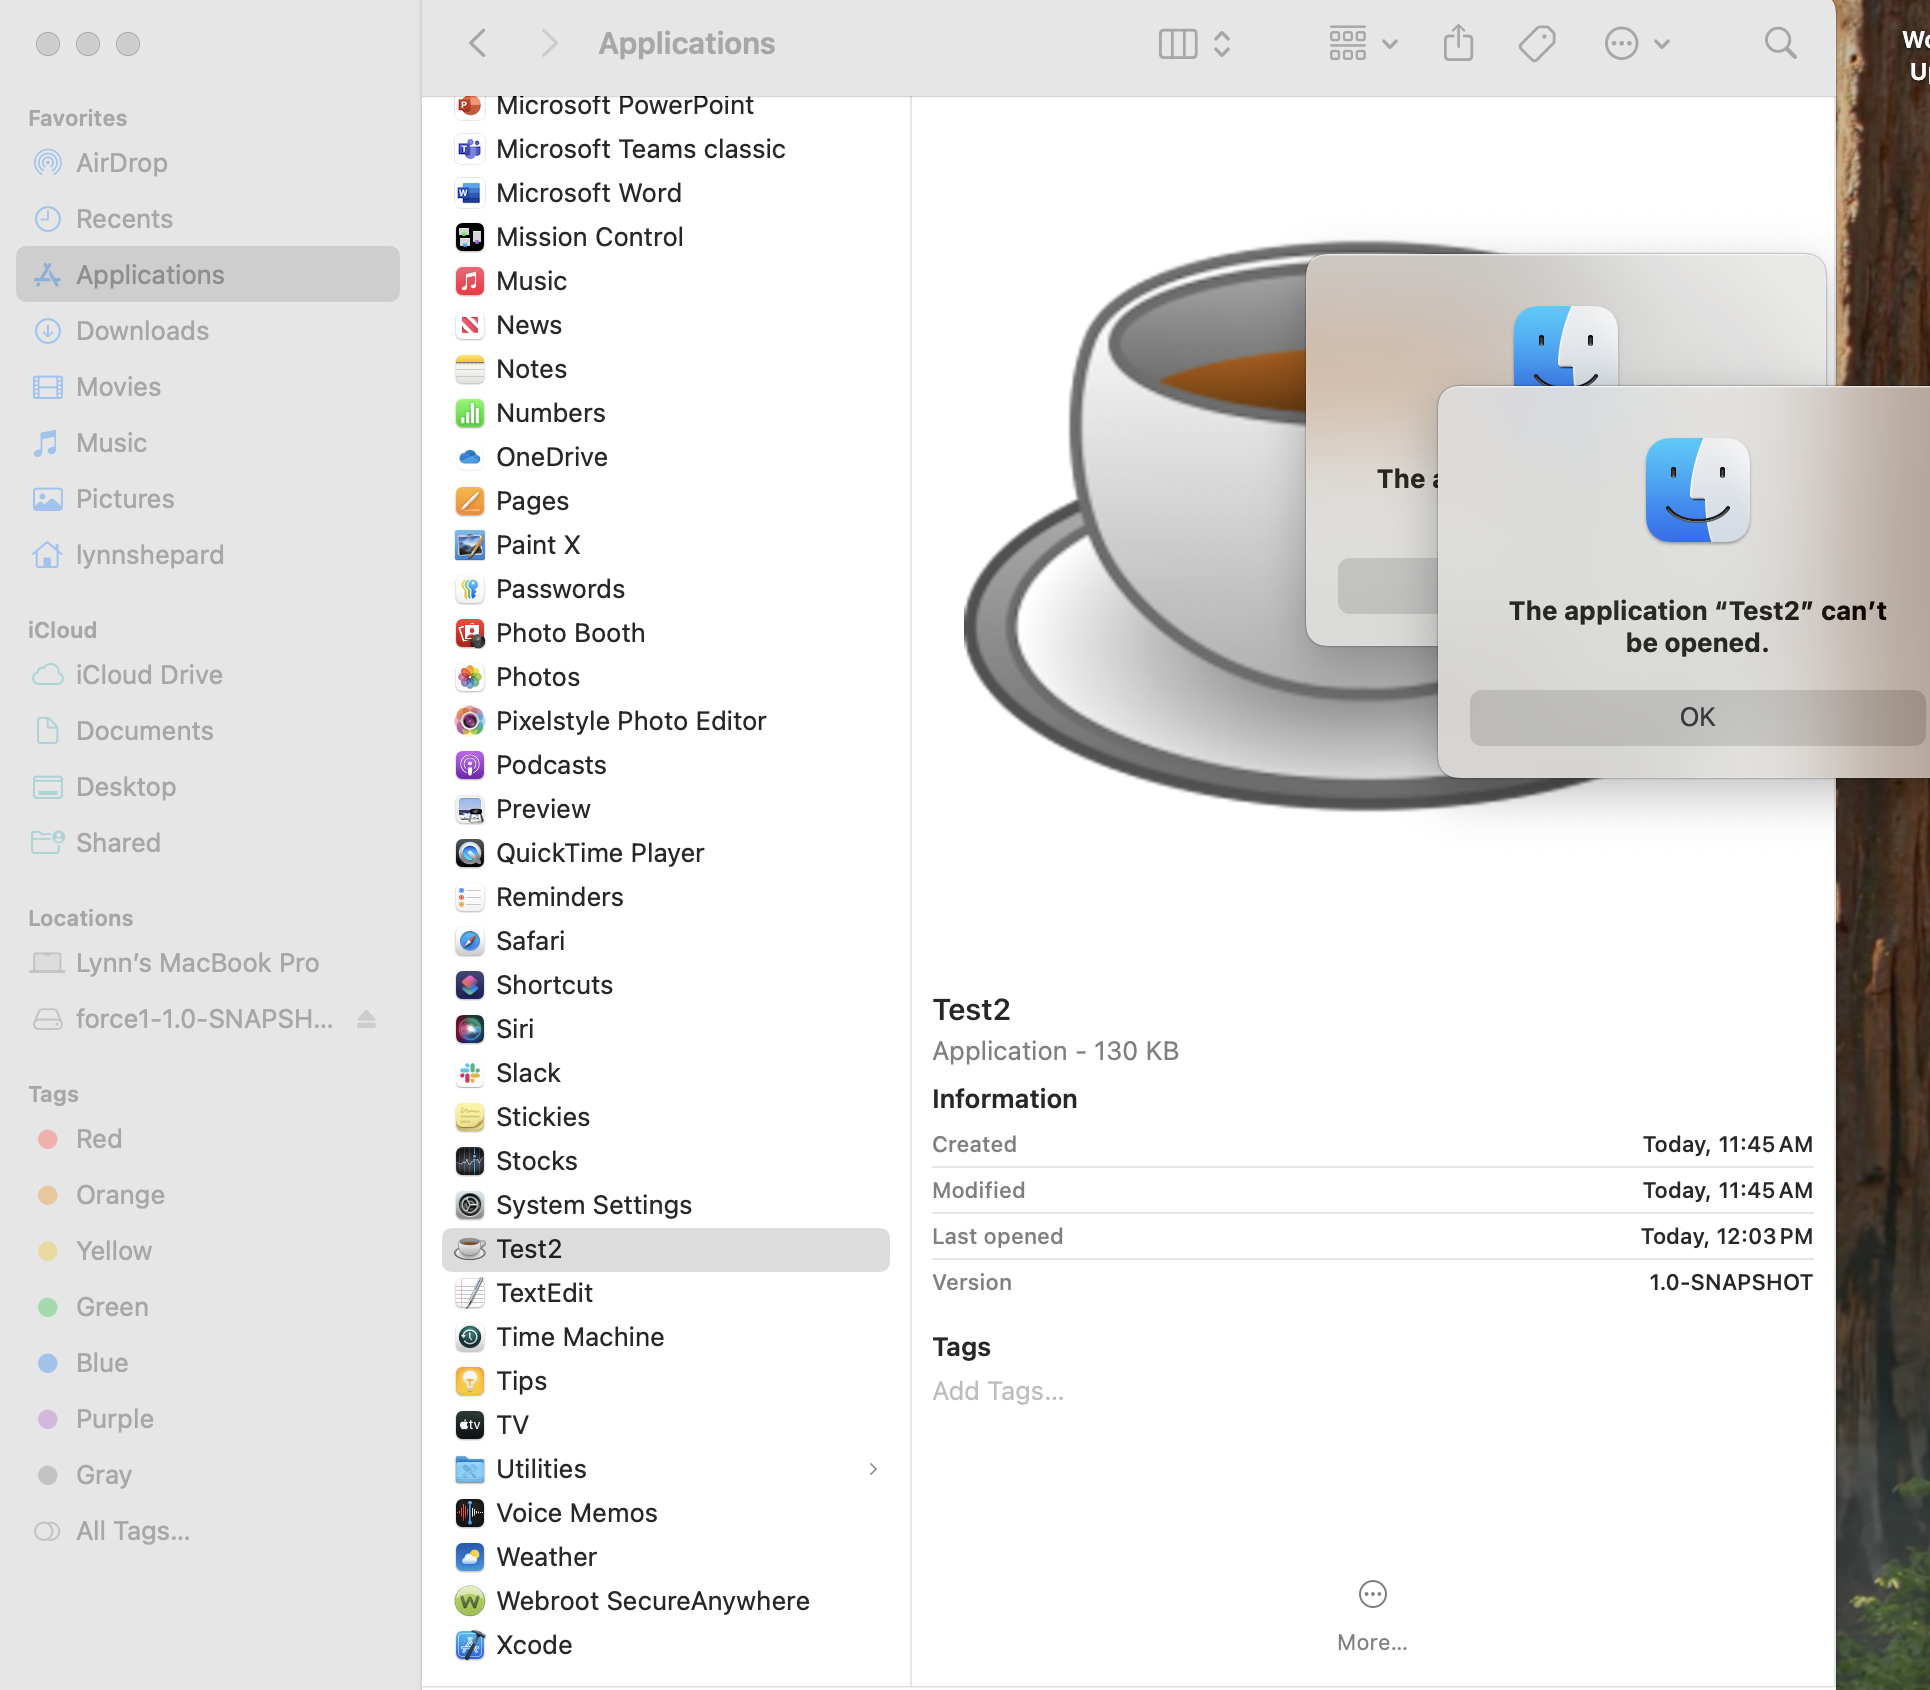Select the Mission Control app icon
This screenshot has width=1930, height=1690.
click(x=469, y=236)
